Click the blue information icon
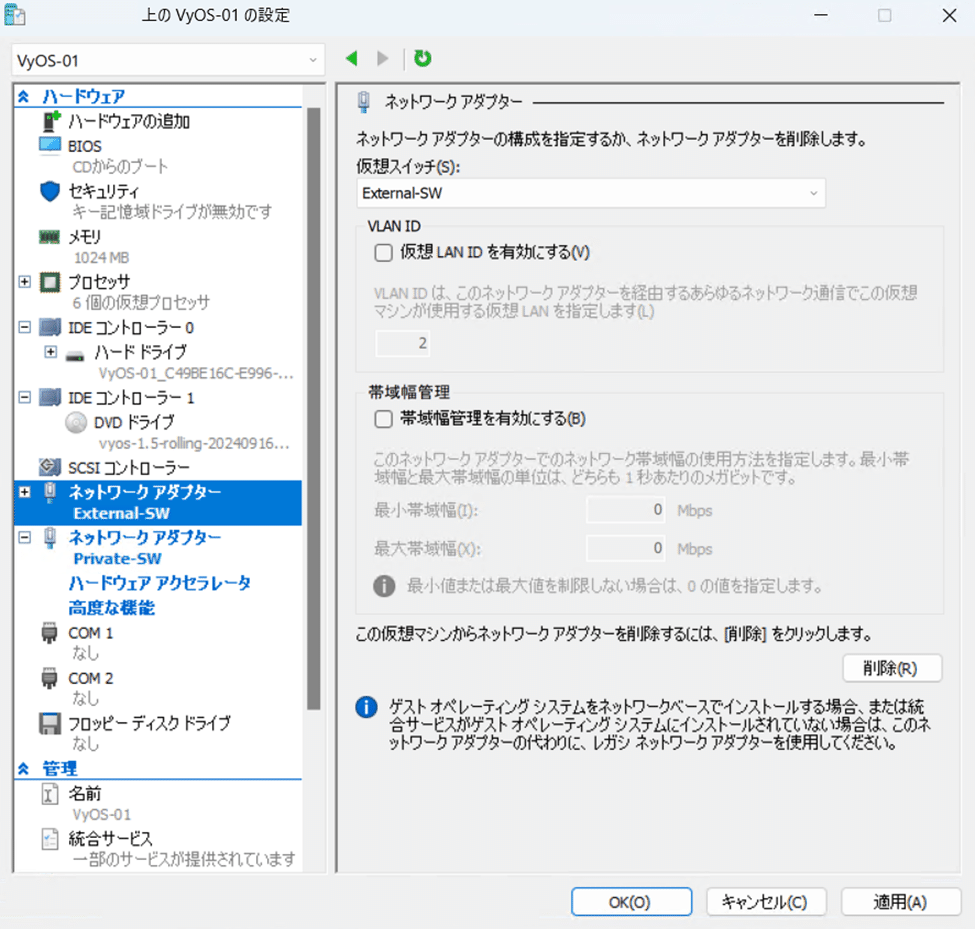 pyautogui.click(x=366, y=707)
